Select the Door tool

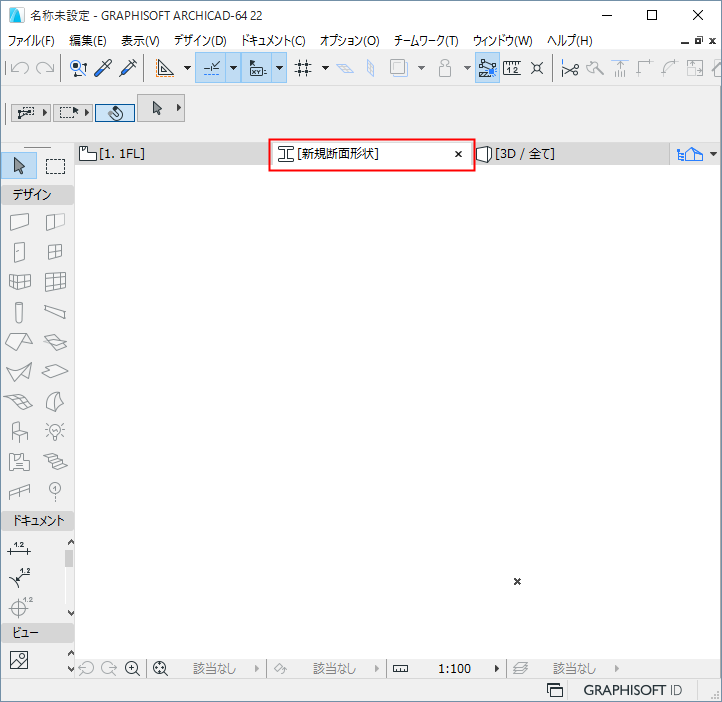click(19, 252)
